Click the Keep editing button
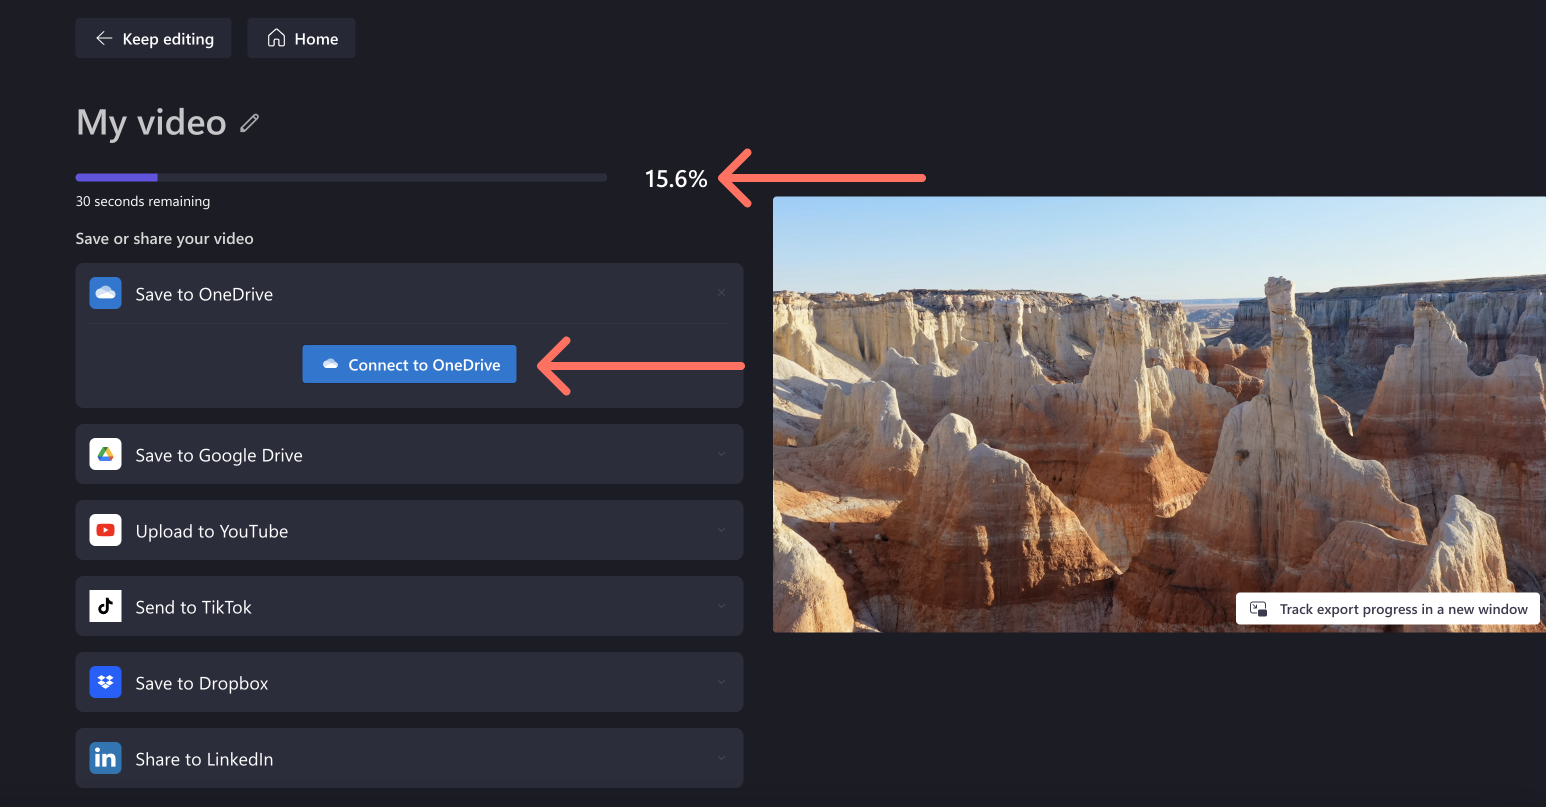Image resolution: width=1546 pixels, height=807 pixels. [153, 38]
